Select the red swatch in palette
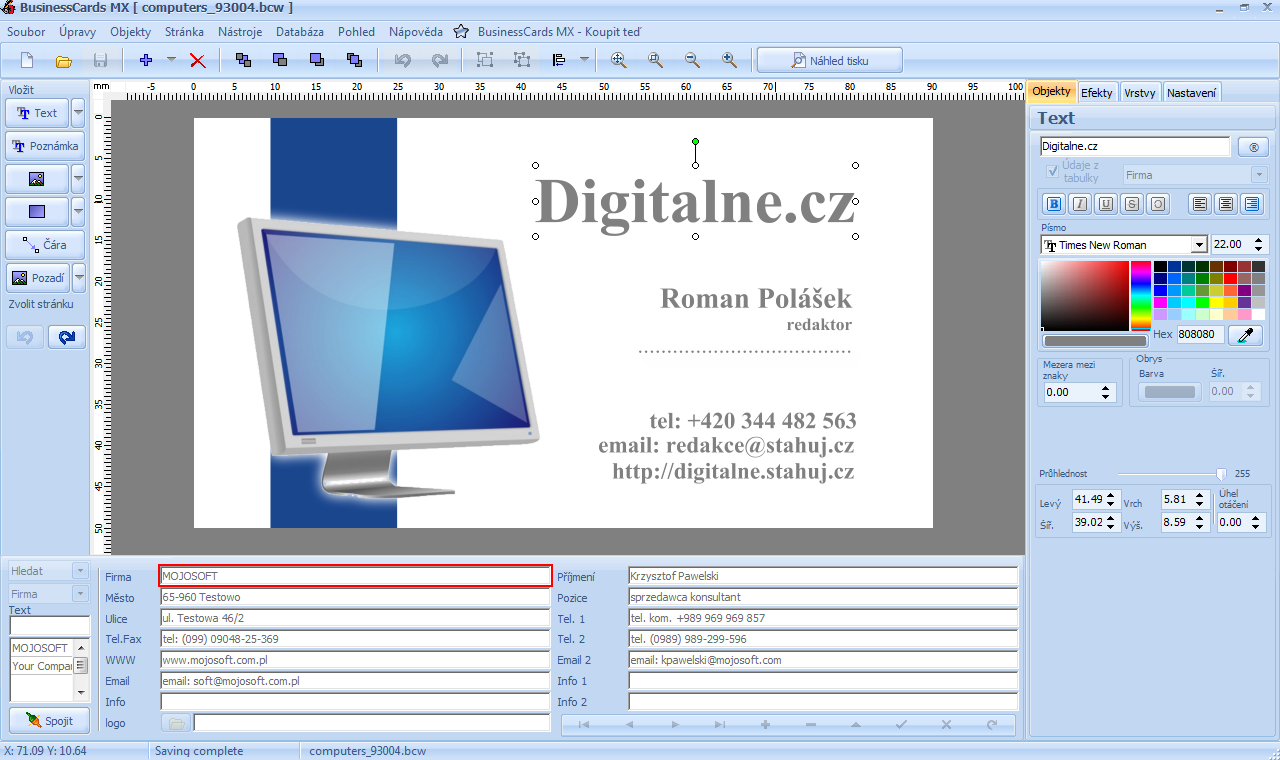This screenshot has width=1280, height=760. pos(1230,279)
